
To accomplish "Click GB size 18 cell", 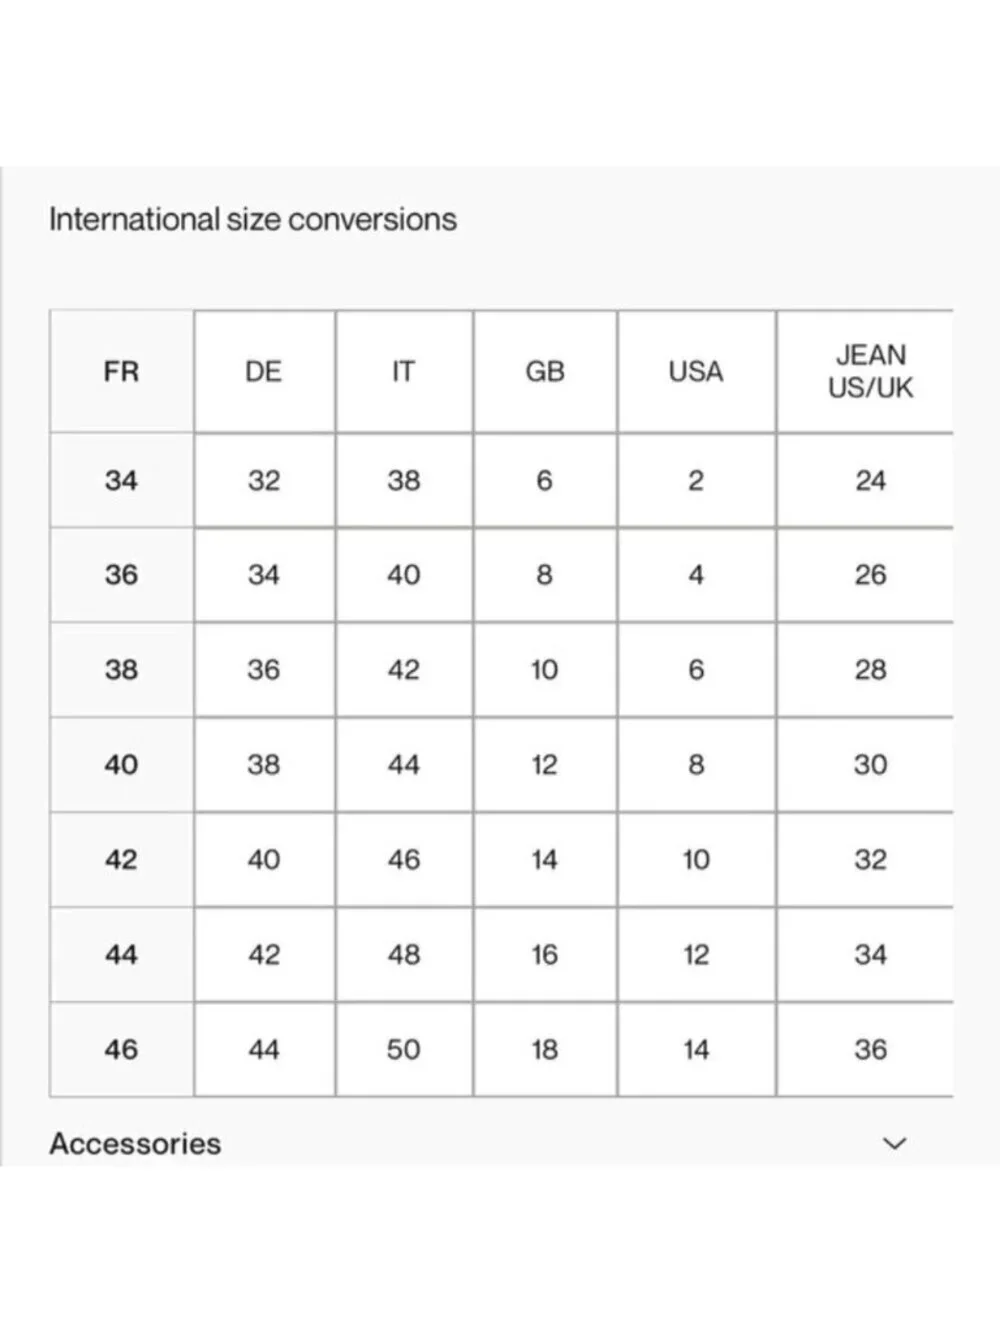I will click(x=545, y=1049).
